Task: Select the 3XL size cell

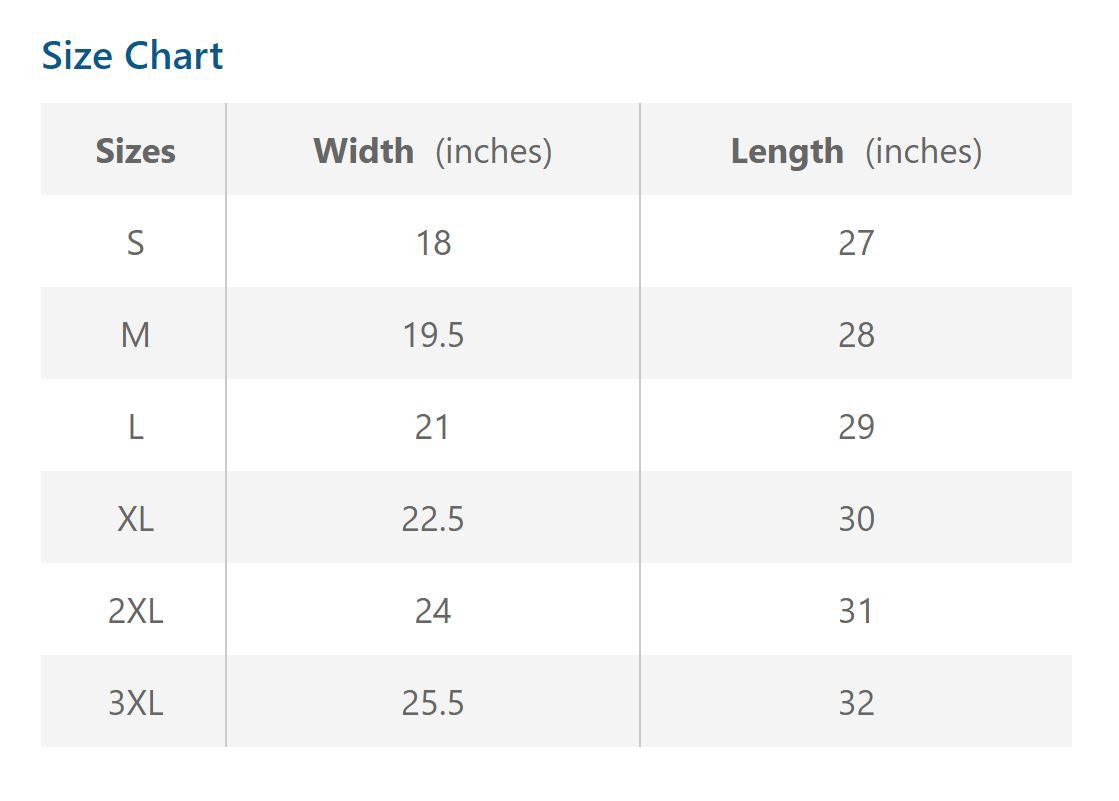Action: pos(135,703)
